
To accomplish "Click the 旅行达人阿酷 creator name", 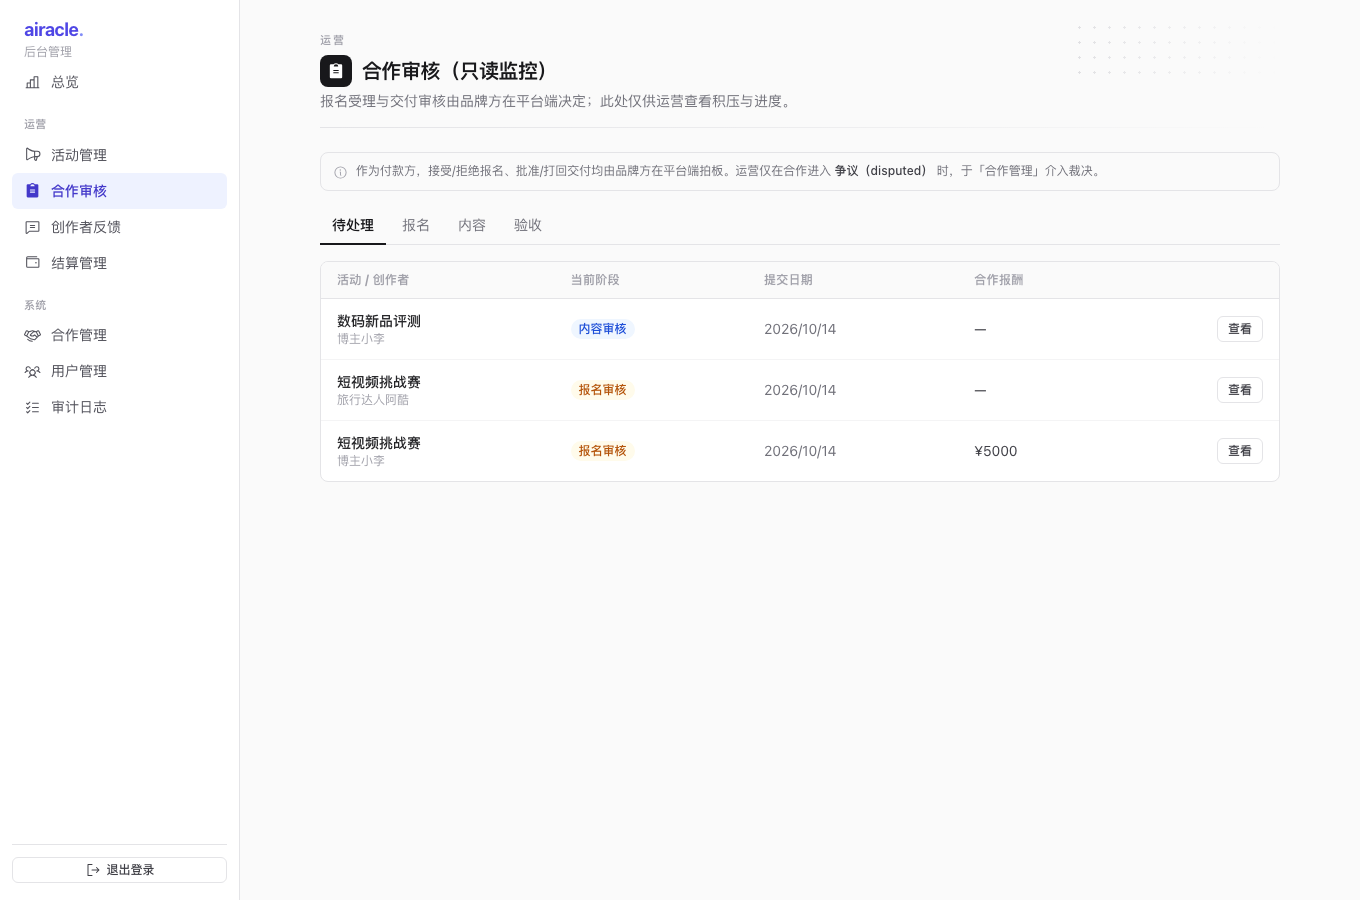I will (373, 400).
